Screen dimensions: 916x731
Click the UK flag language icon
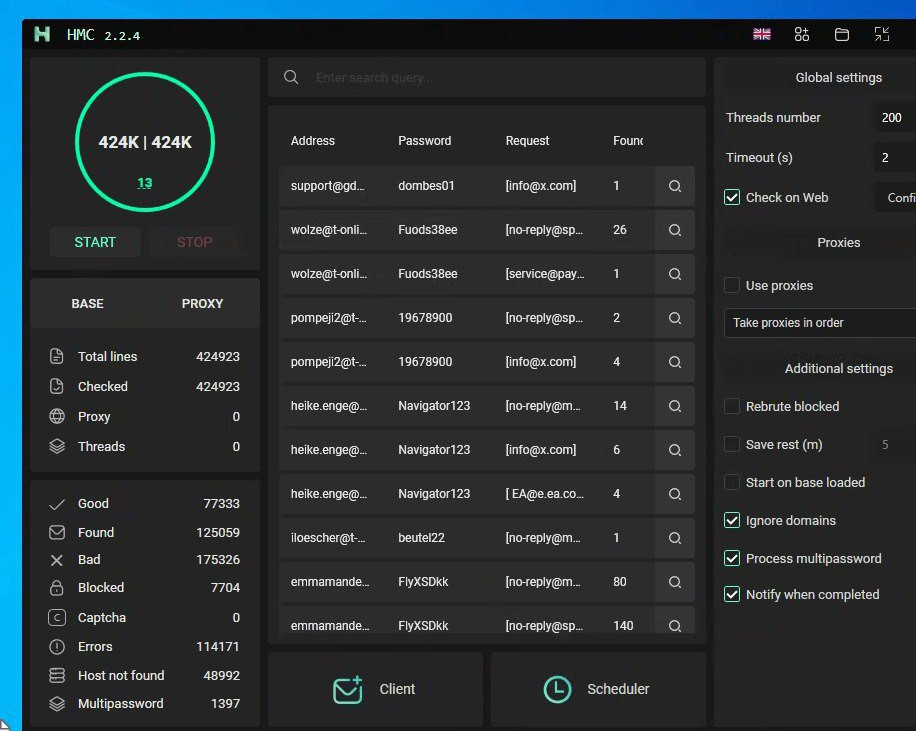(762, 34)
